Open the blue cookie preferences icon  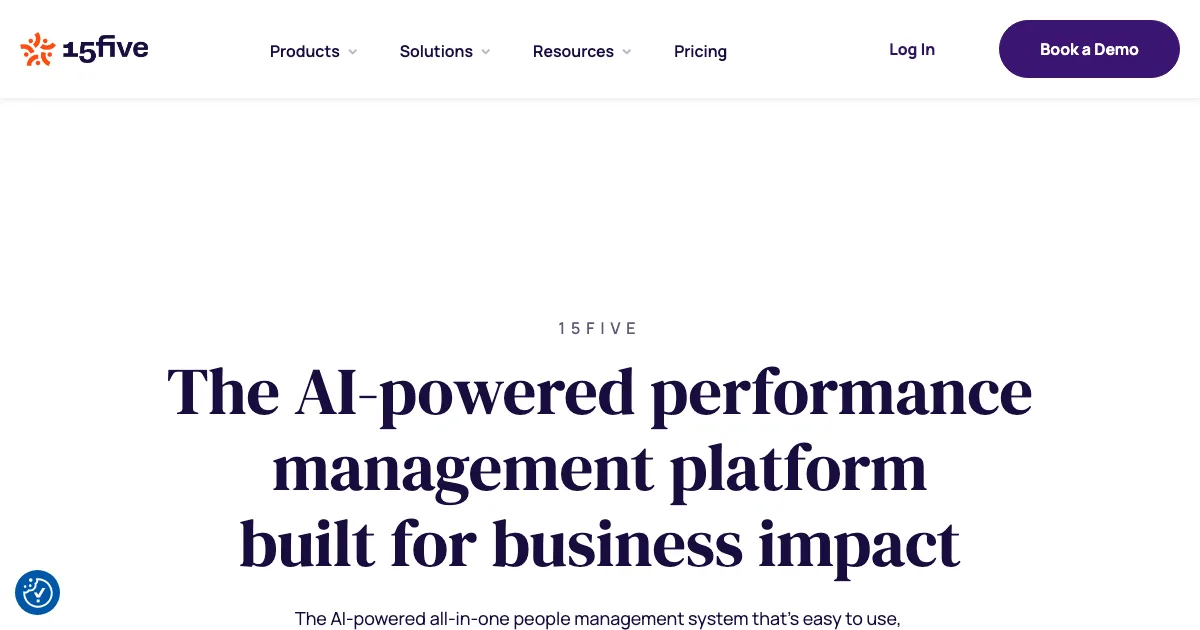[38, 592]
